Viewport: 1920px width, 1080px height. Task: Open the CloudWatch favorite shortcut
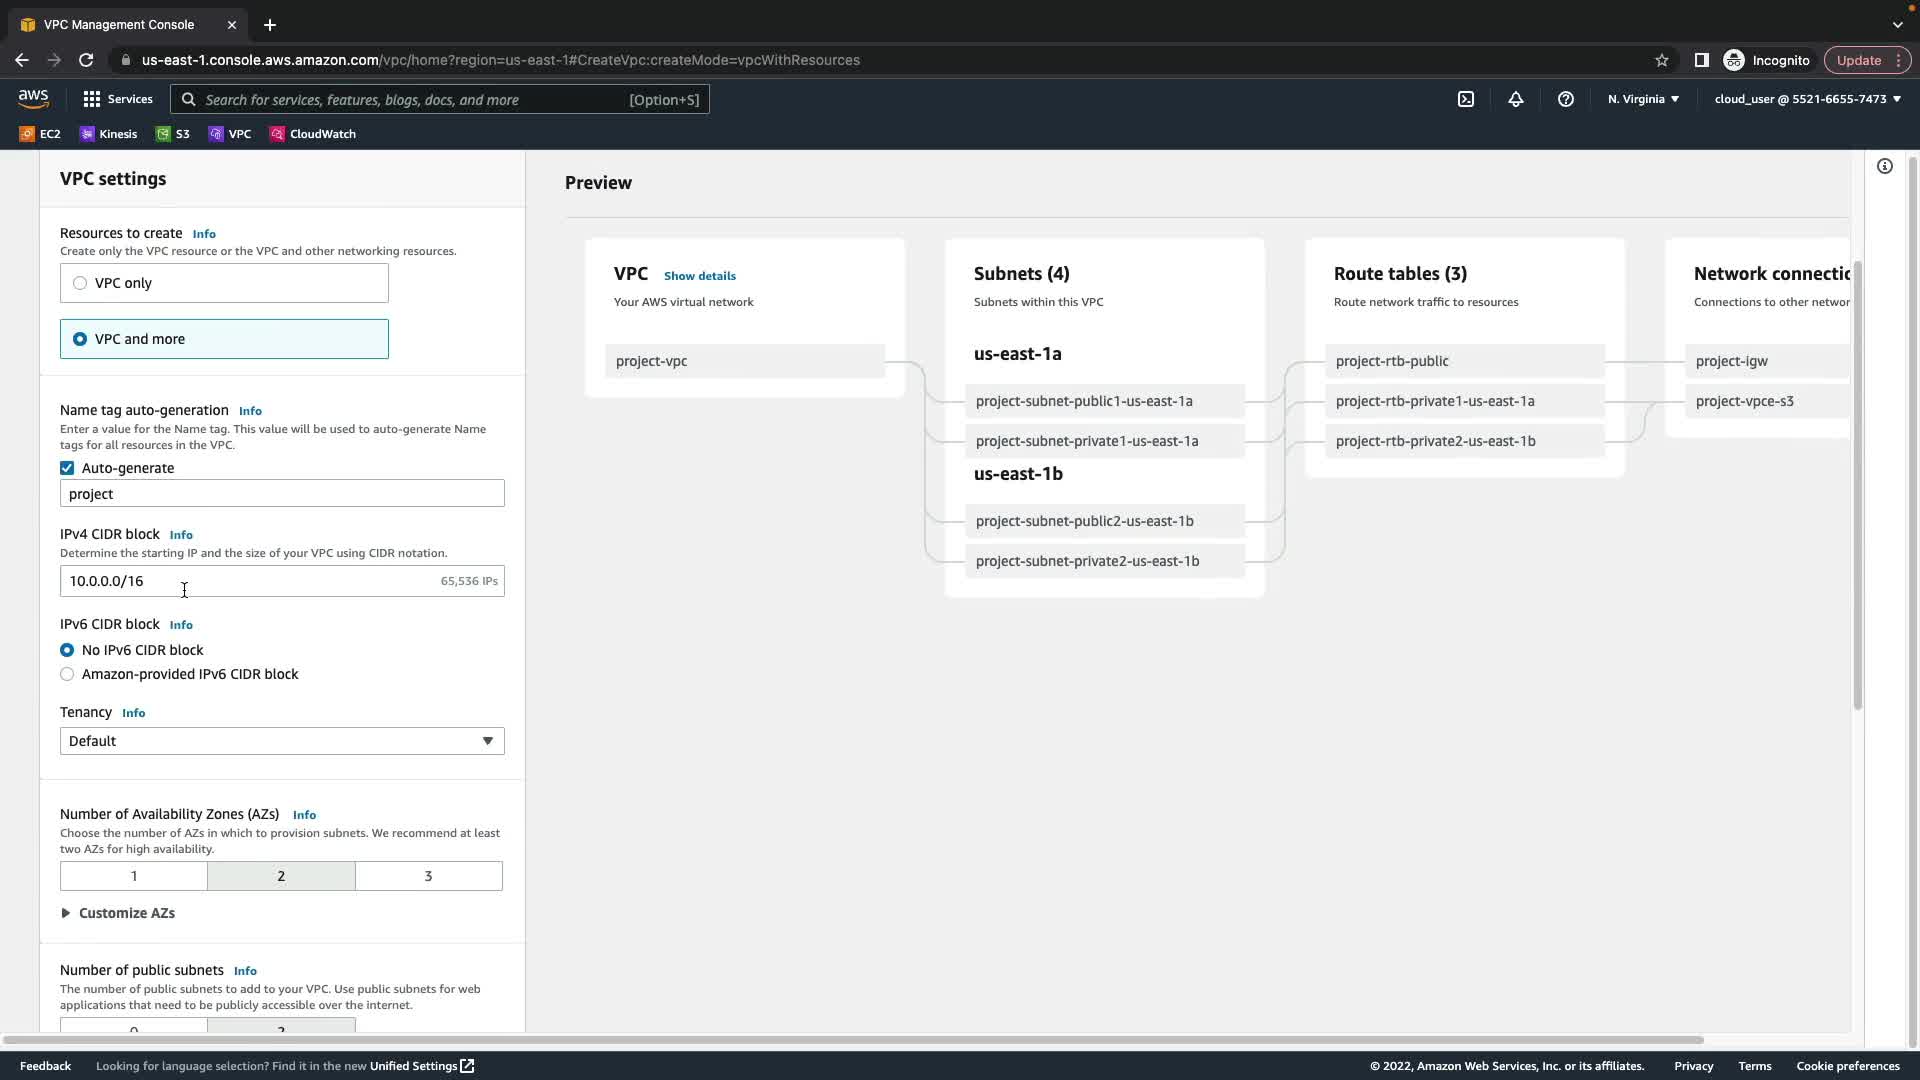point(313,134)
